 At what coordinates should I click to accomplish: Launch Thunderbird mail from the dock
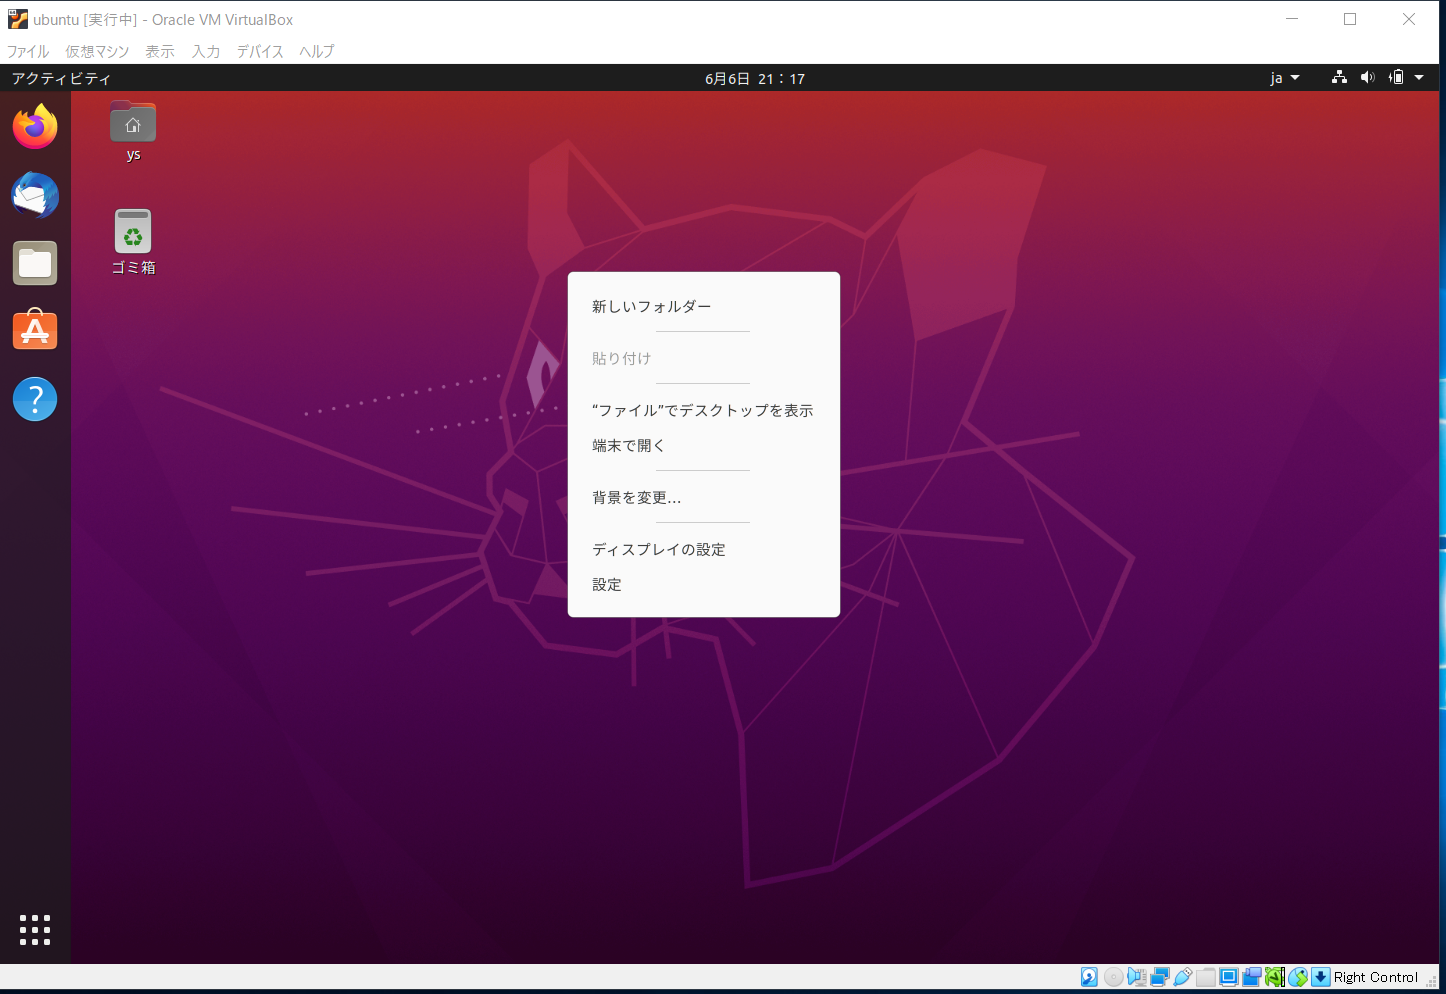click(35, 195)
